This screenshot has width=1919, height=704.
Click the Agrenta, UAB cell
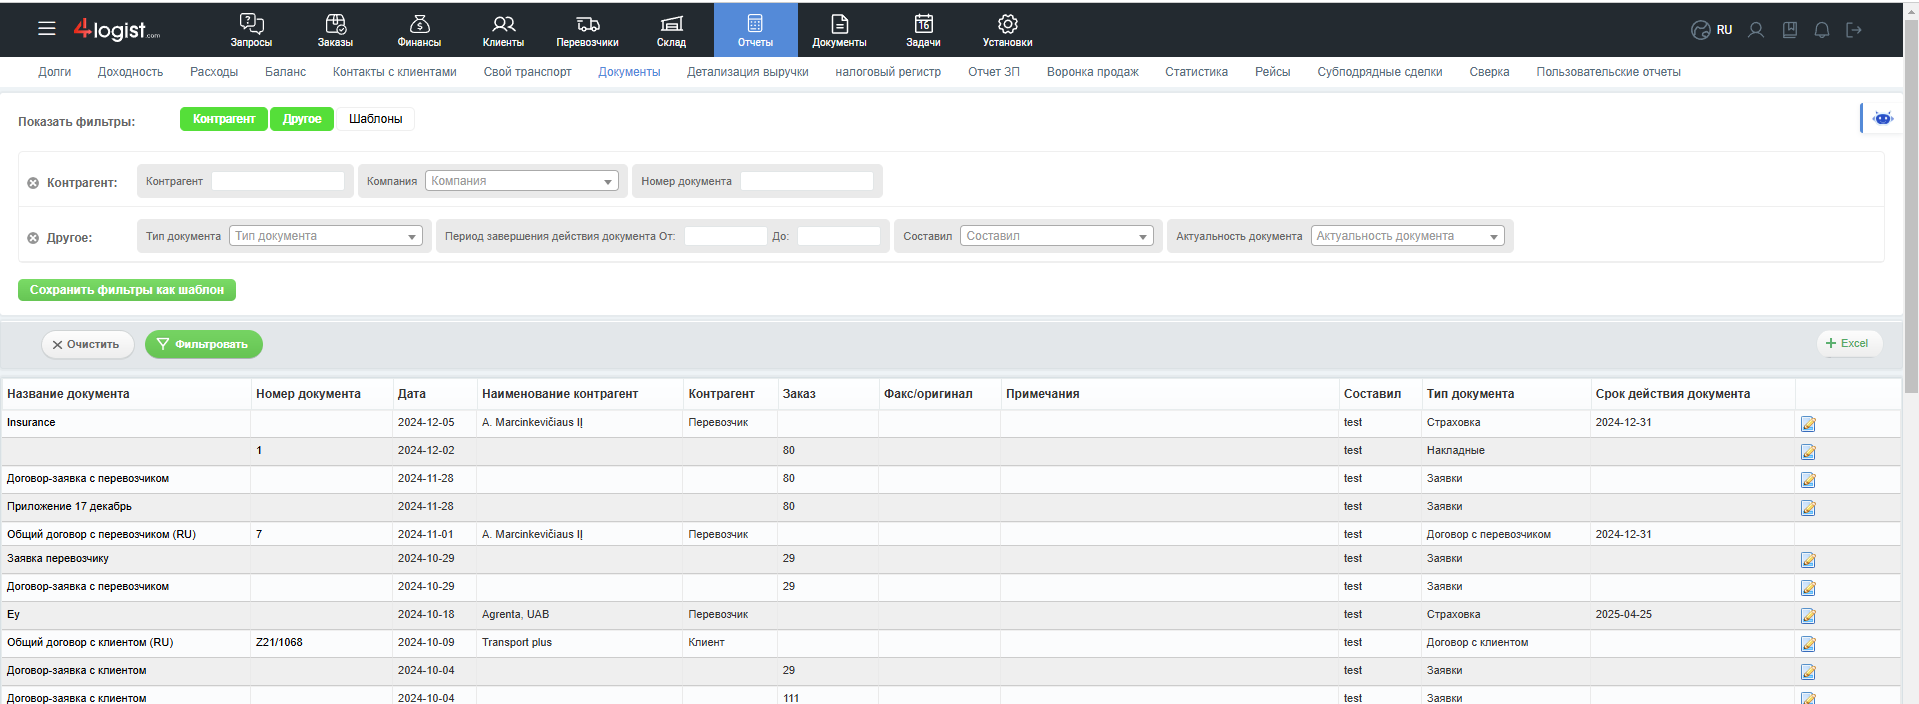coord(515,614)
